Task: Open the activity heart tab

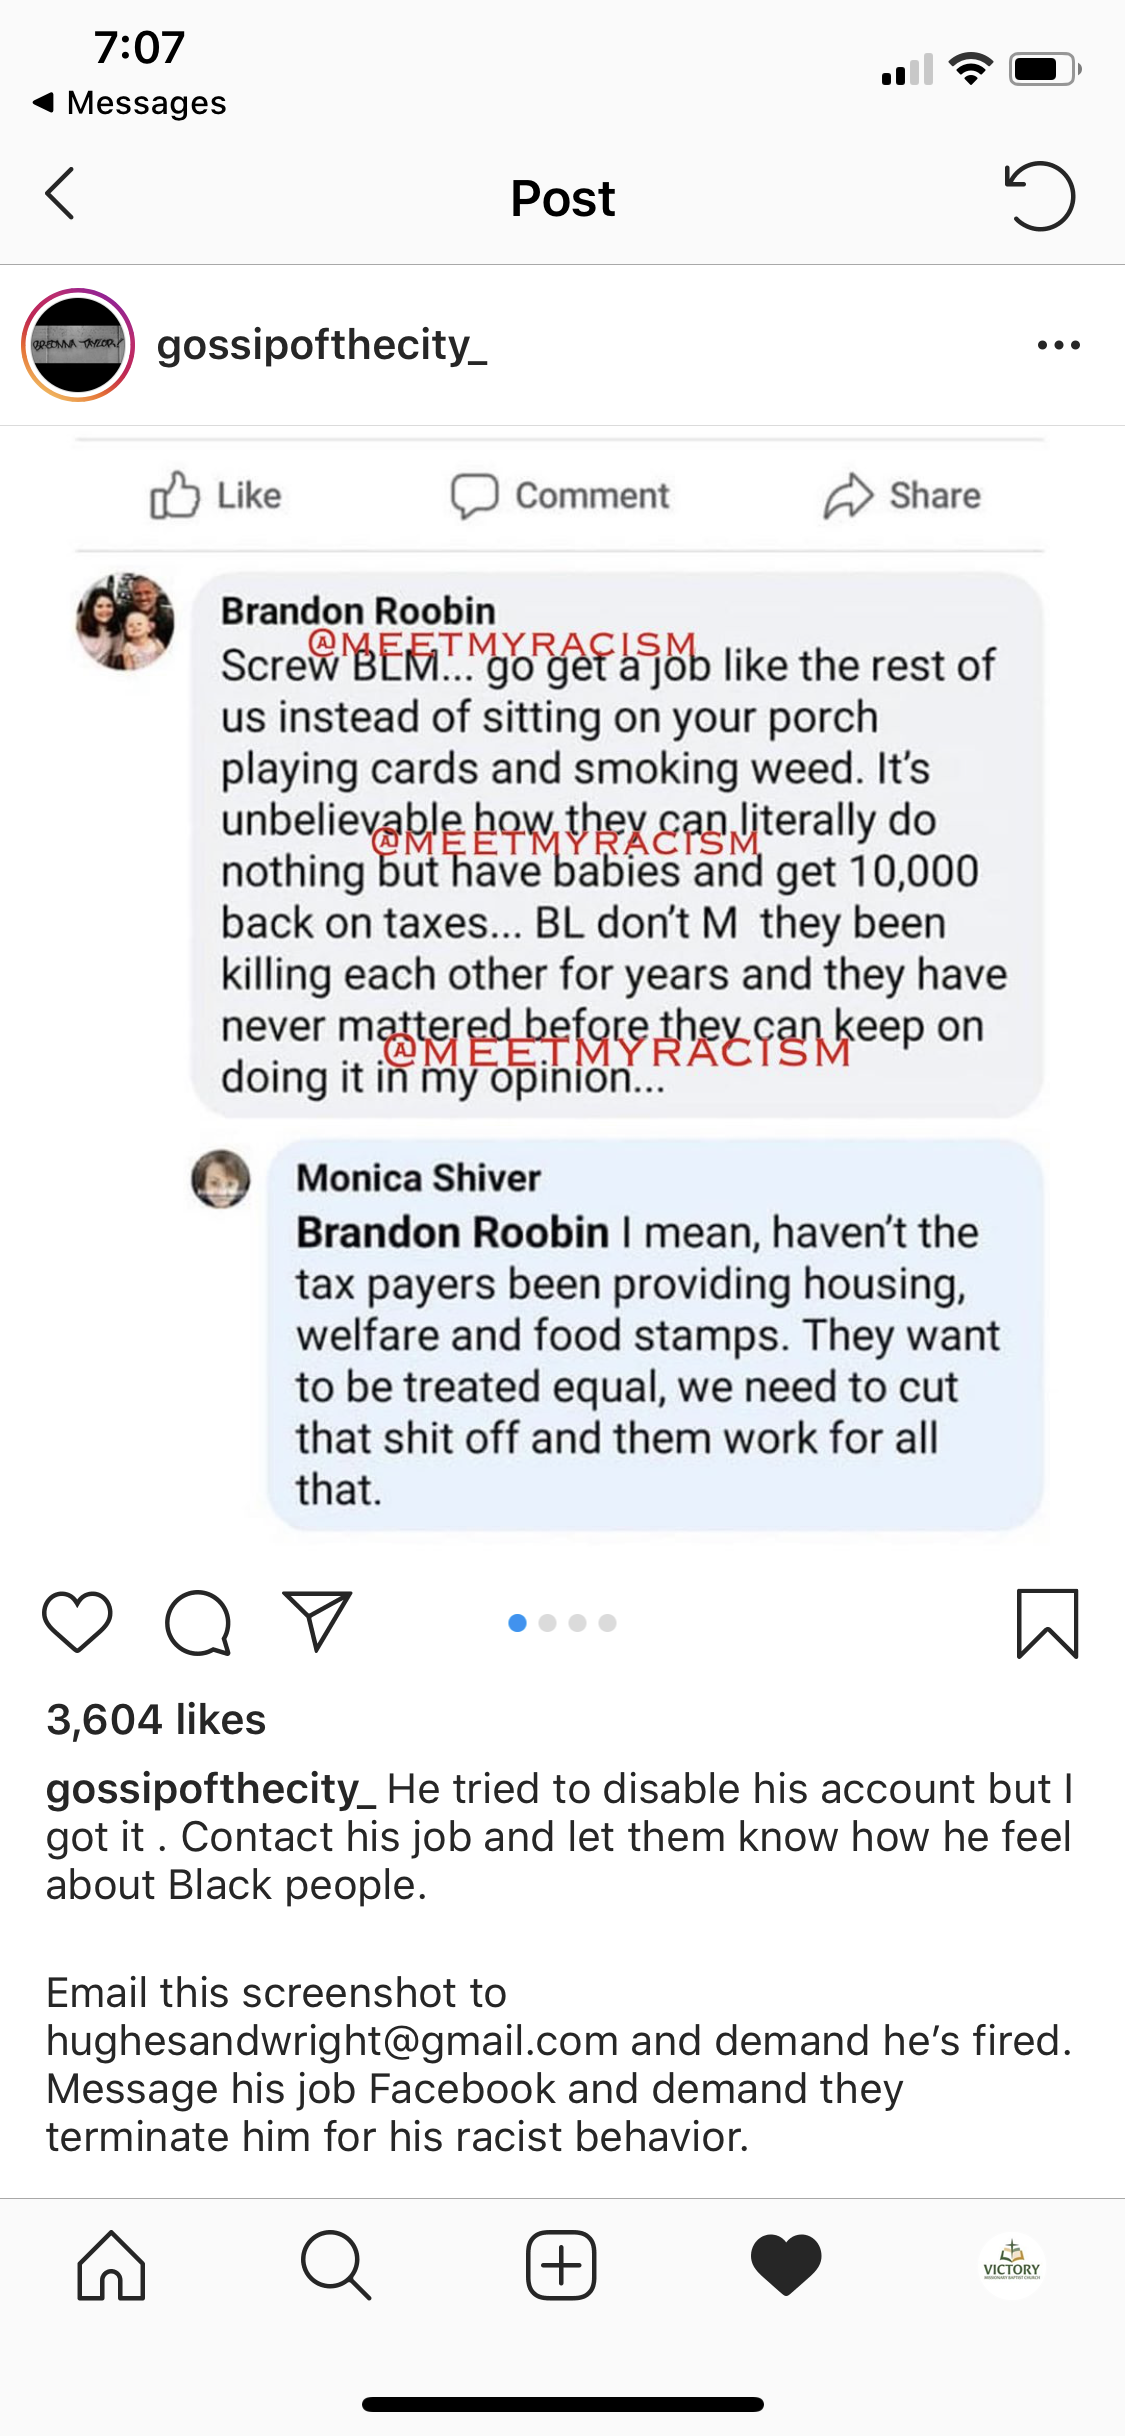Action: 786,2265
